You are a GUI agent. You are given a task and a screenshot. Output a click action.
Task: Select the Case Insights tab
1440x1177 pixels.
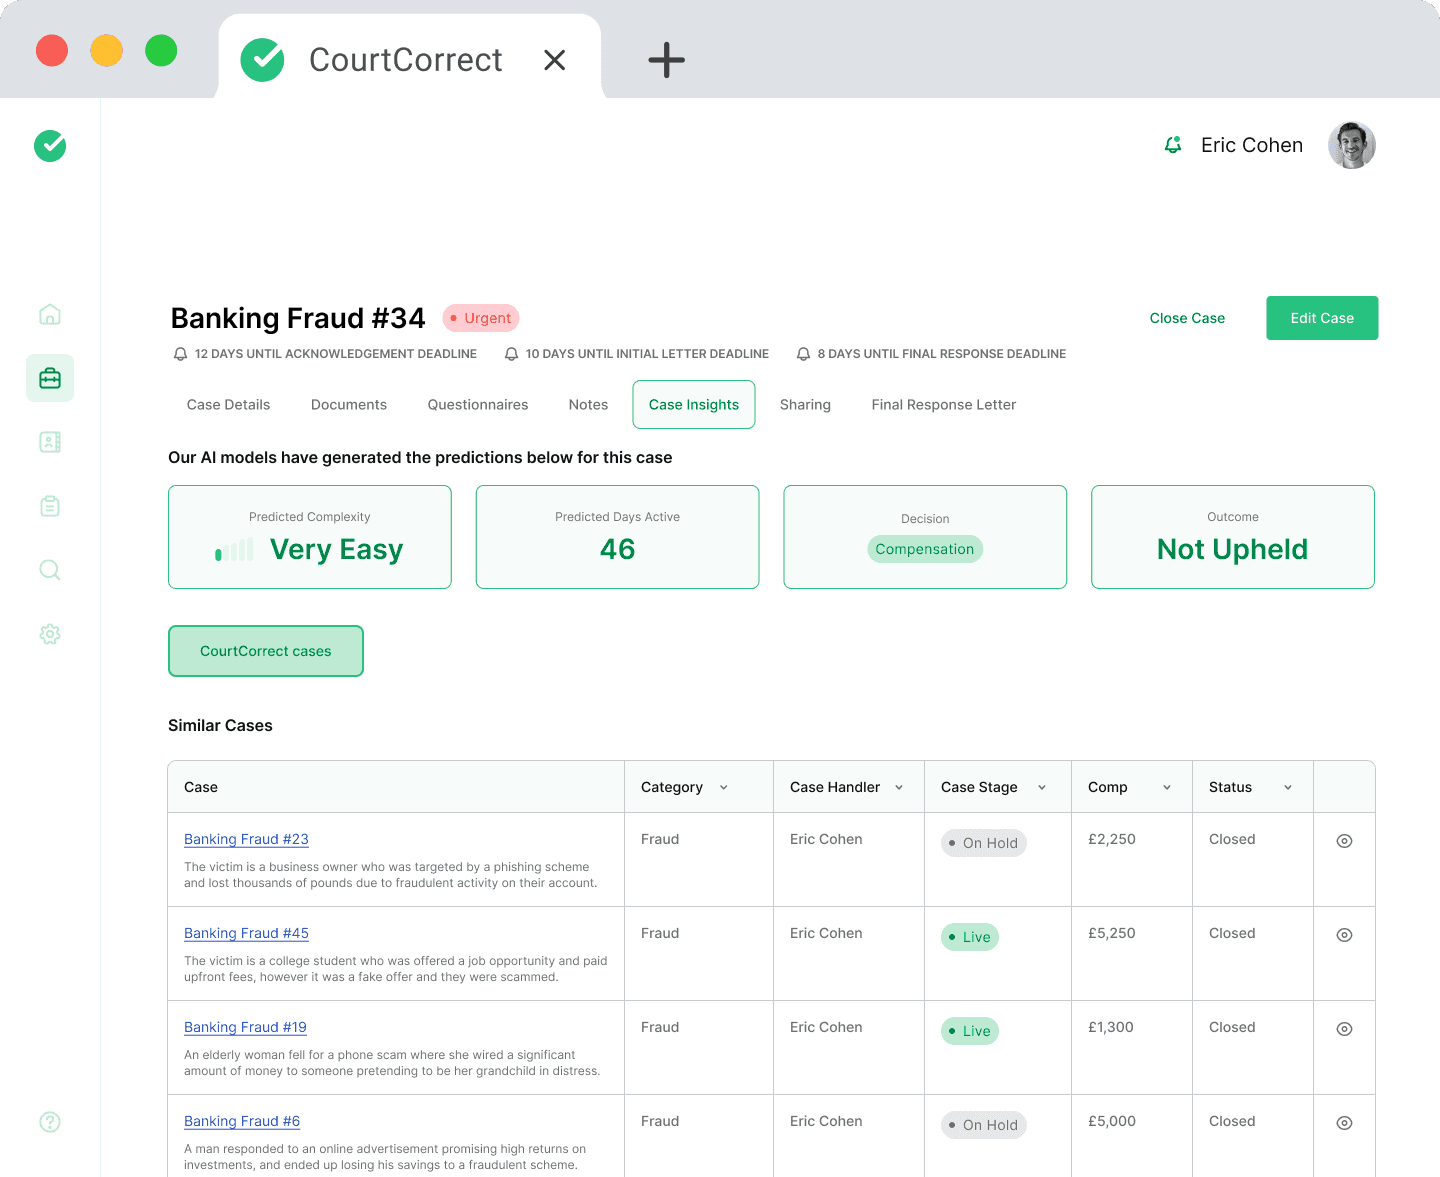(694, 405)
